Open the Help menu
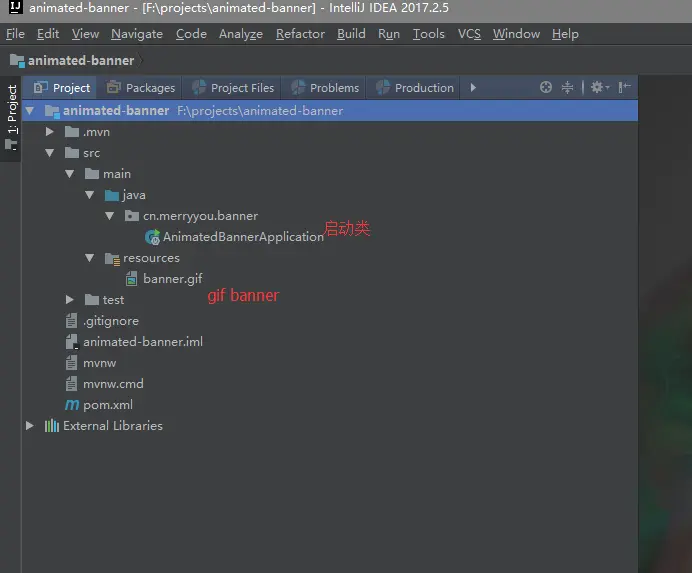Image resolution: width=692 pixels, height=573 pixels. pyautogui.click(x=565, y=34)
